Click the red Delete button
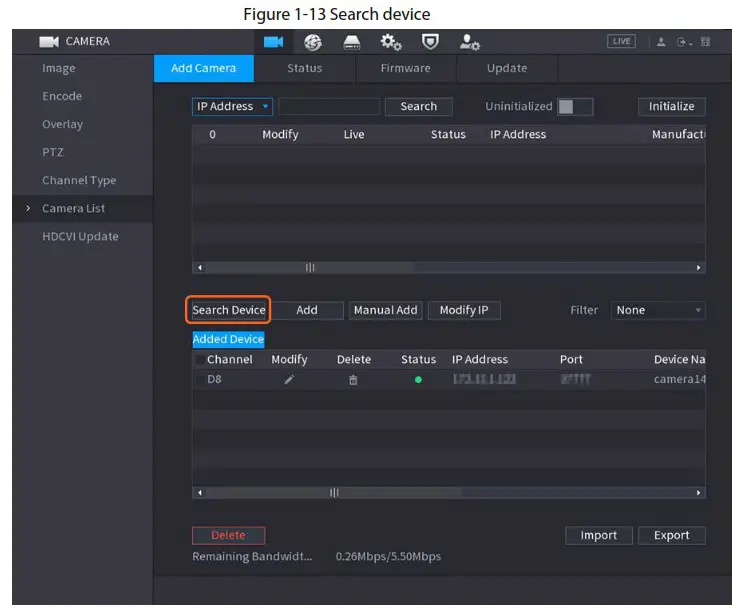Image resolution: width=742 pixels, height=611 pixels. [x=229, y=535]
